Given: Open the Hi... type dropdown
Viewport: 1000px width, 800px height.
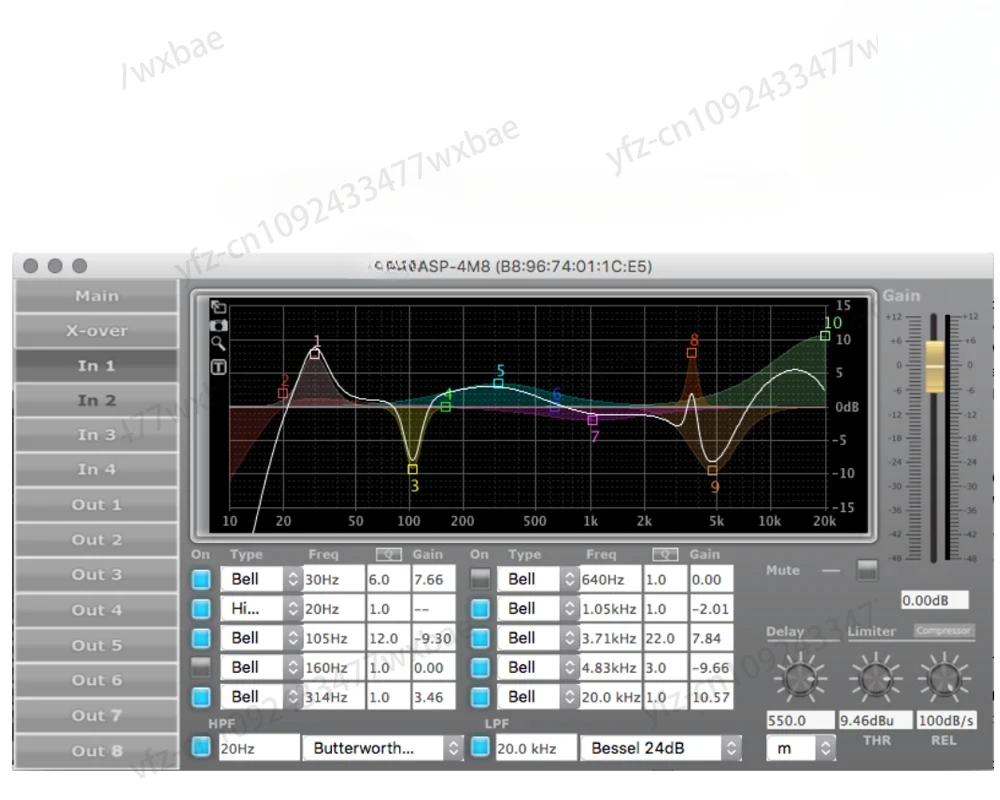Looking at the screenshot, I should (x=261, y=609).
